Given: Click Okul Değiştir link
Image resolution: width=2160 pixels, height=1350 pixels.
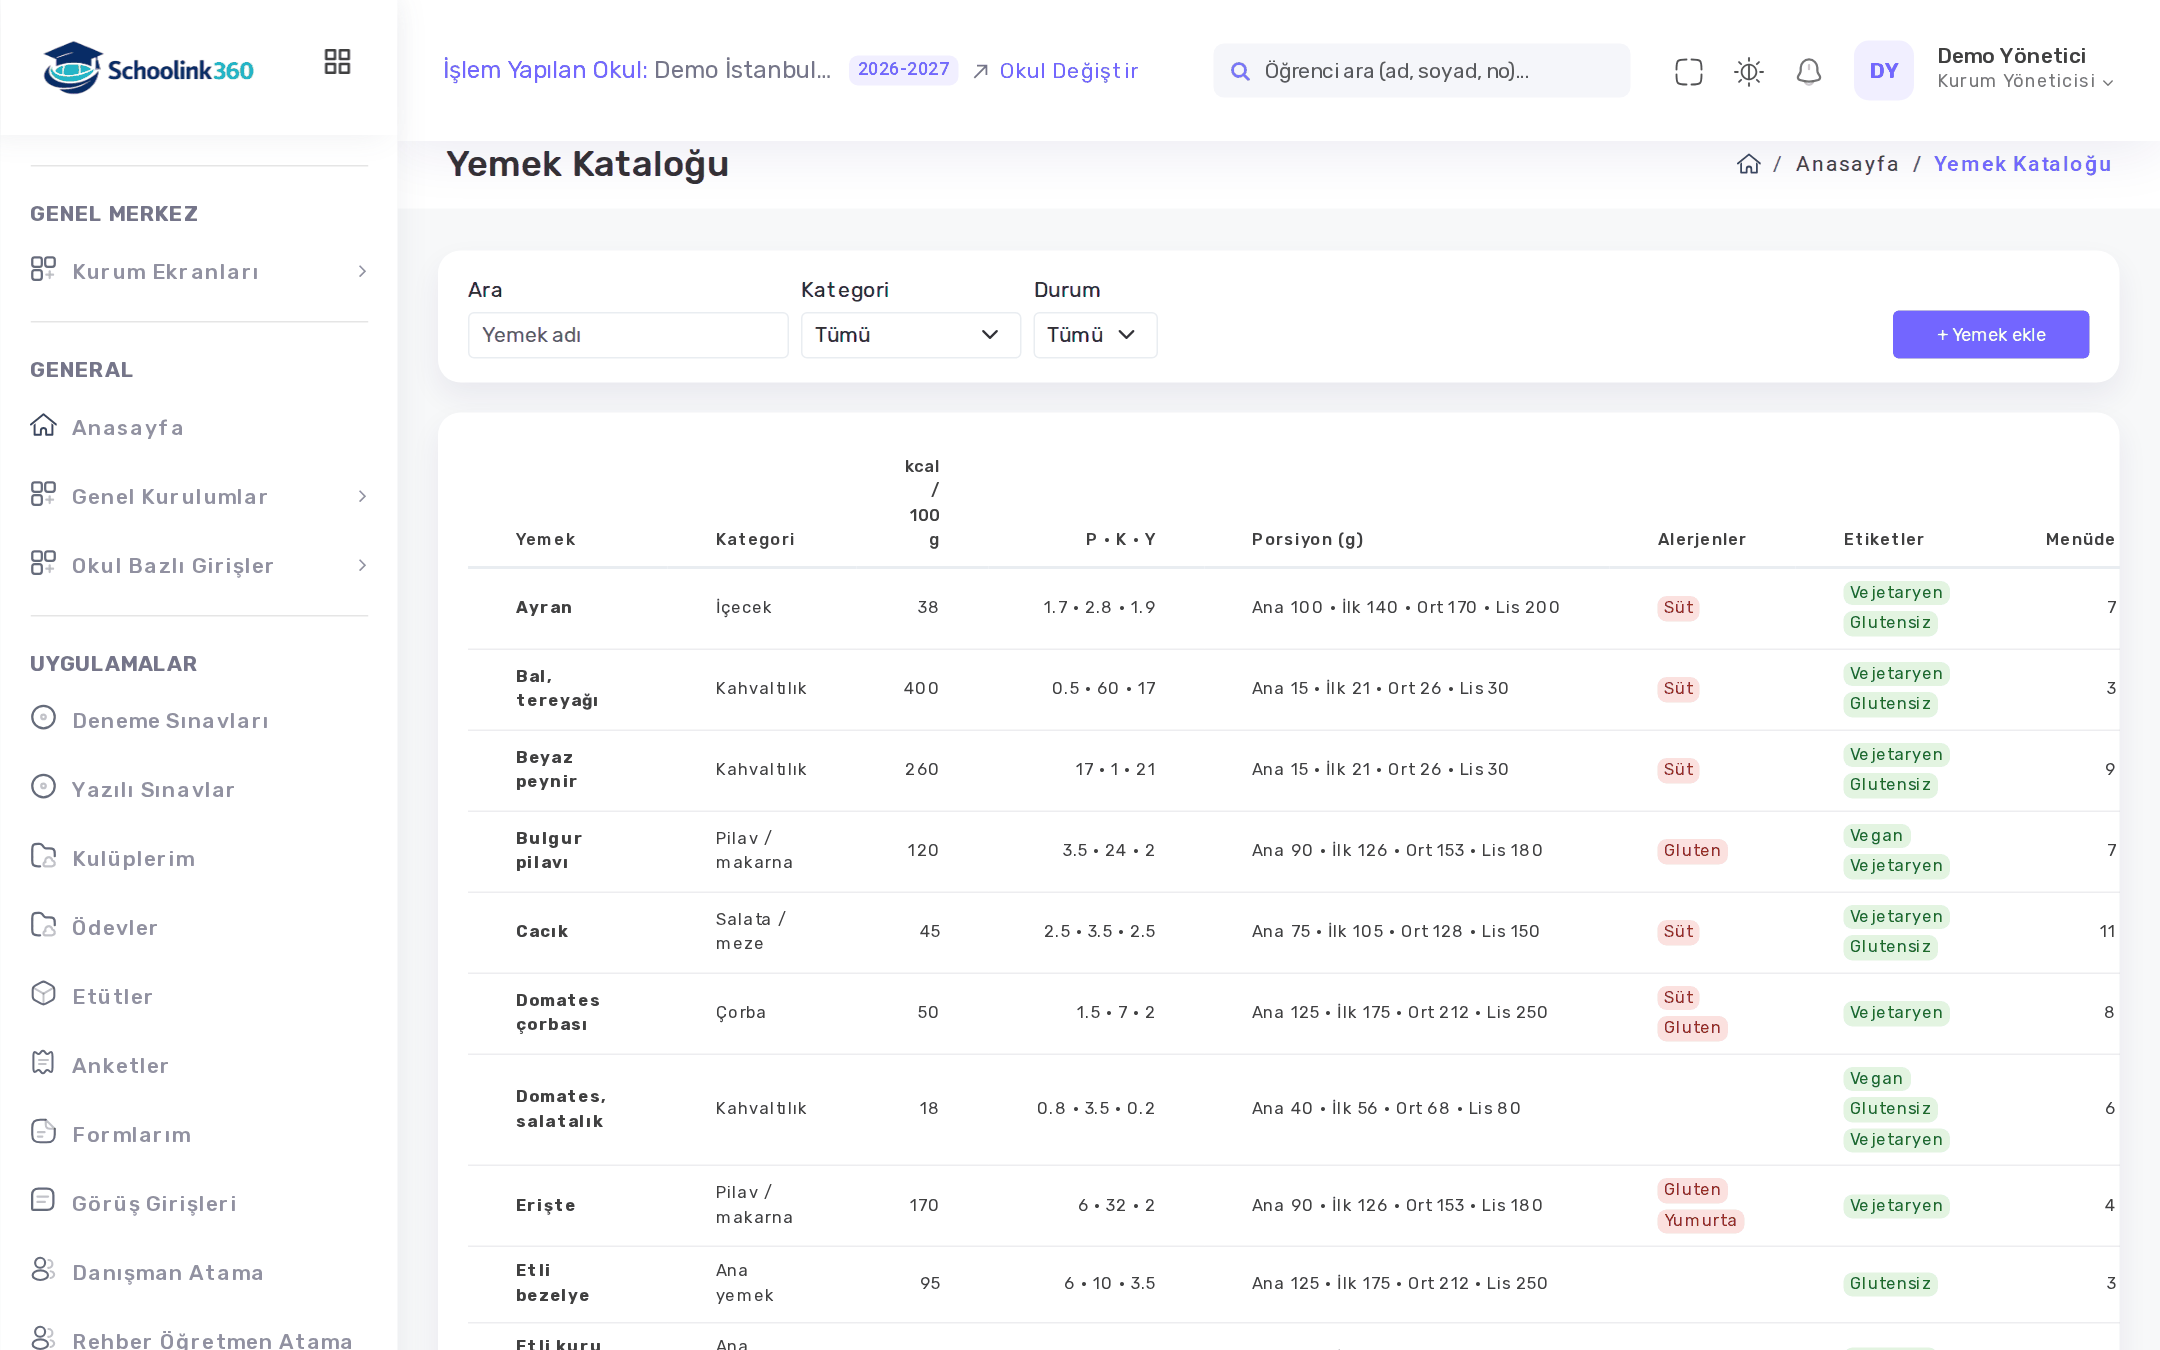Looking at the screenshot, I should (1056, 71).
